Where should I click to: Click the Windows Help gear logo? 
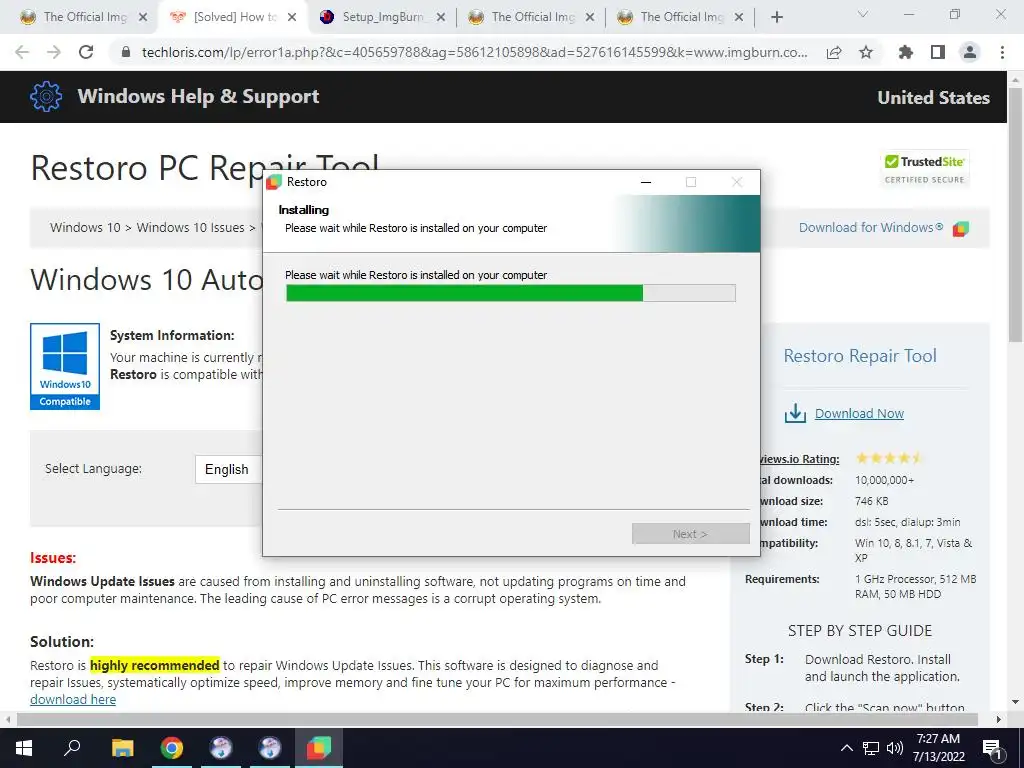tap(46, 97)
